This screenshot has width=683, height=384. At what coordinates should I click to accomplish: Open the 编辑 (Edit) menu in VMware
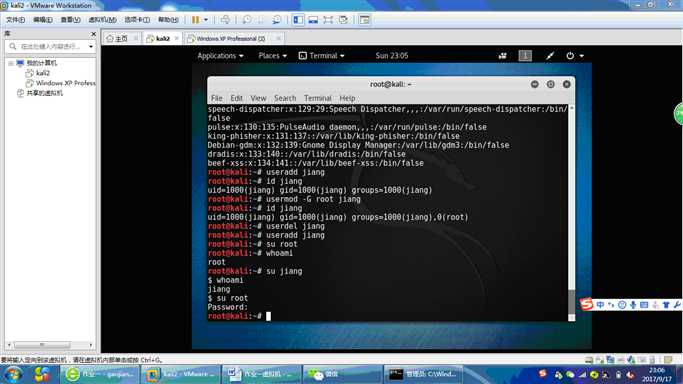tap(42, 20)
